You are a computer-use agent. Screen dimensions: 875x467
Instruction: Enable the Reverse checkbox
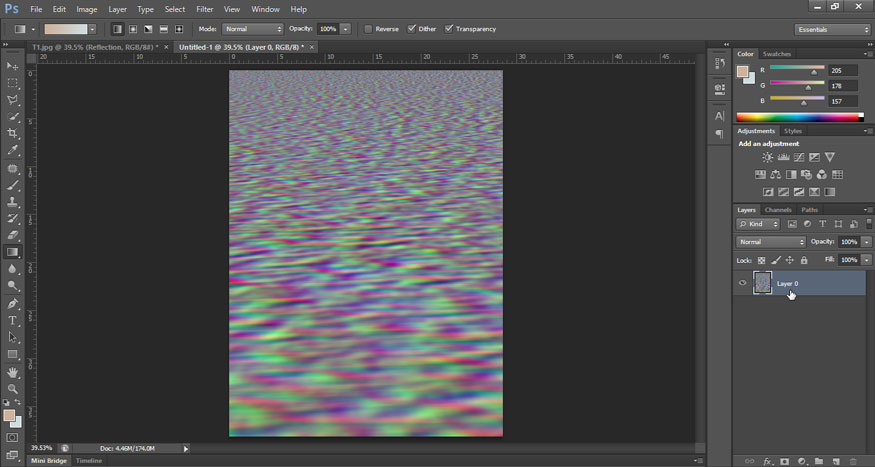point(368,29)
